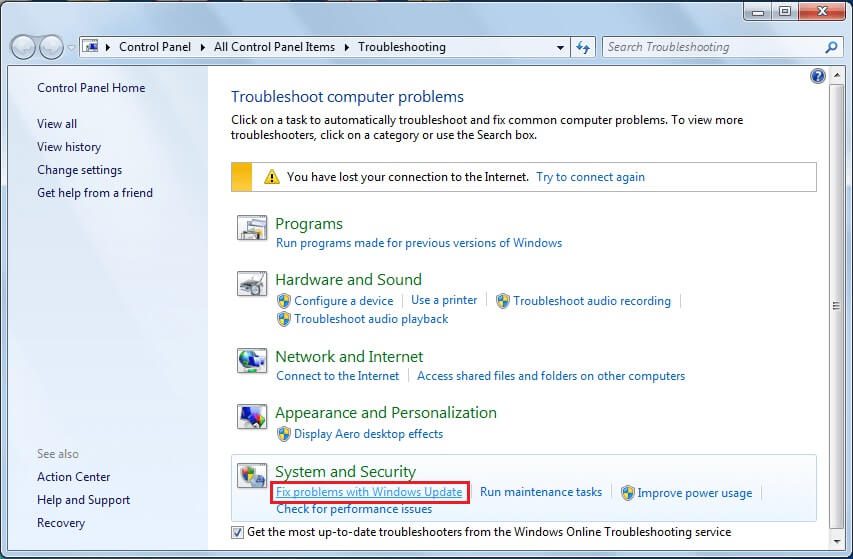Viewport: 853px width, 559px height.
Task: Click the Network and Internet globe icon
Action: [252, 361]
